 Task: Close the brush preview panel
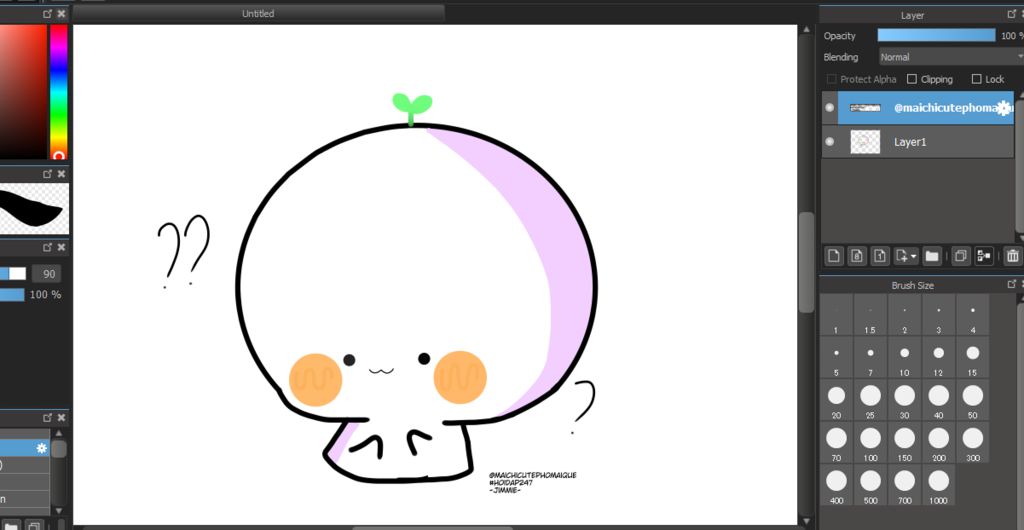point(61,174)
